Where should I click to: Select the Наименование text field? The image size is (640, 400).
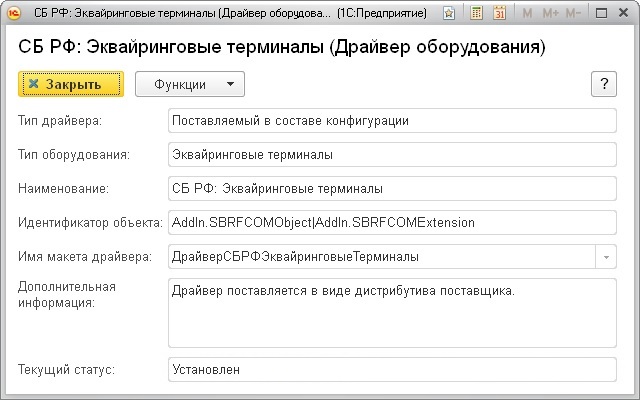[392, 189]
